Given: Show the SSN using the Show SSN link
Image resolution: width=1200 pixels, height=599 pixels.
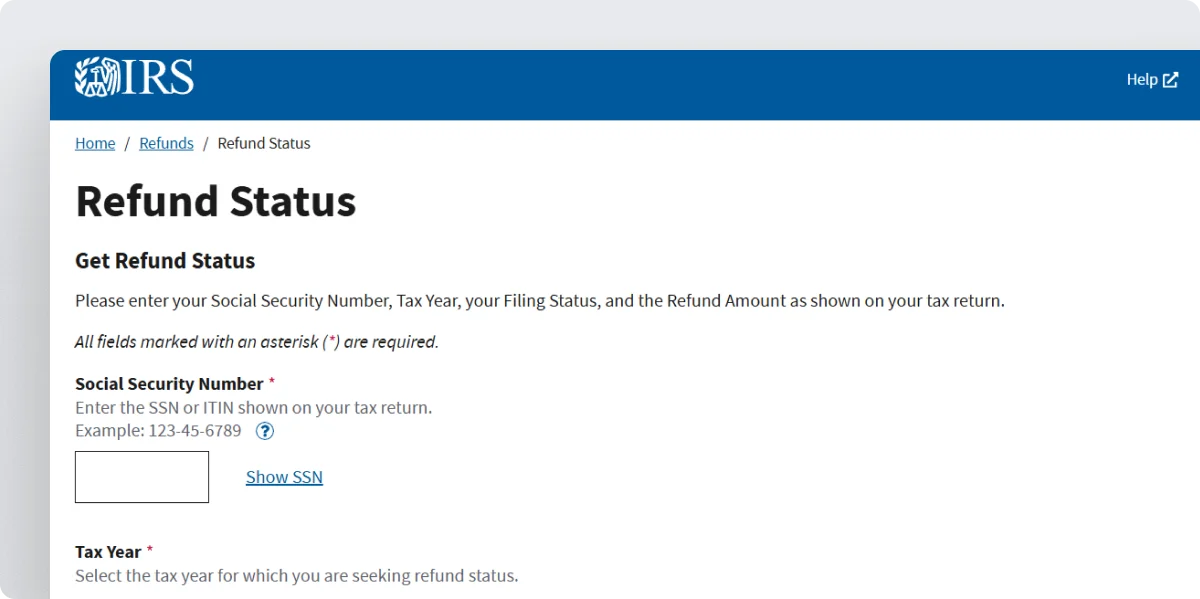Looking at the screenshot, I should click(x=284, y=477).
